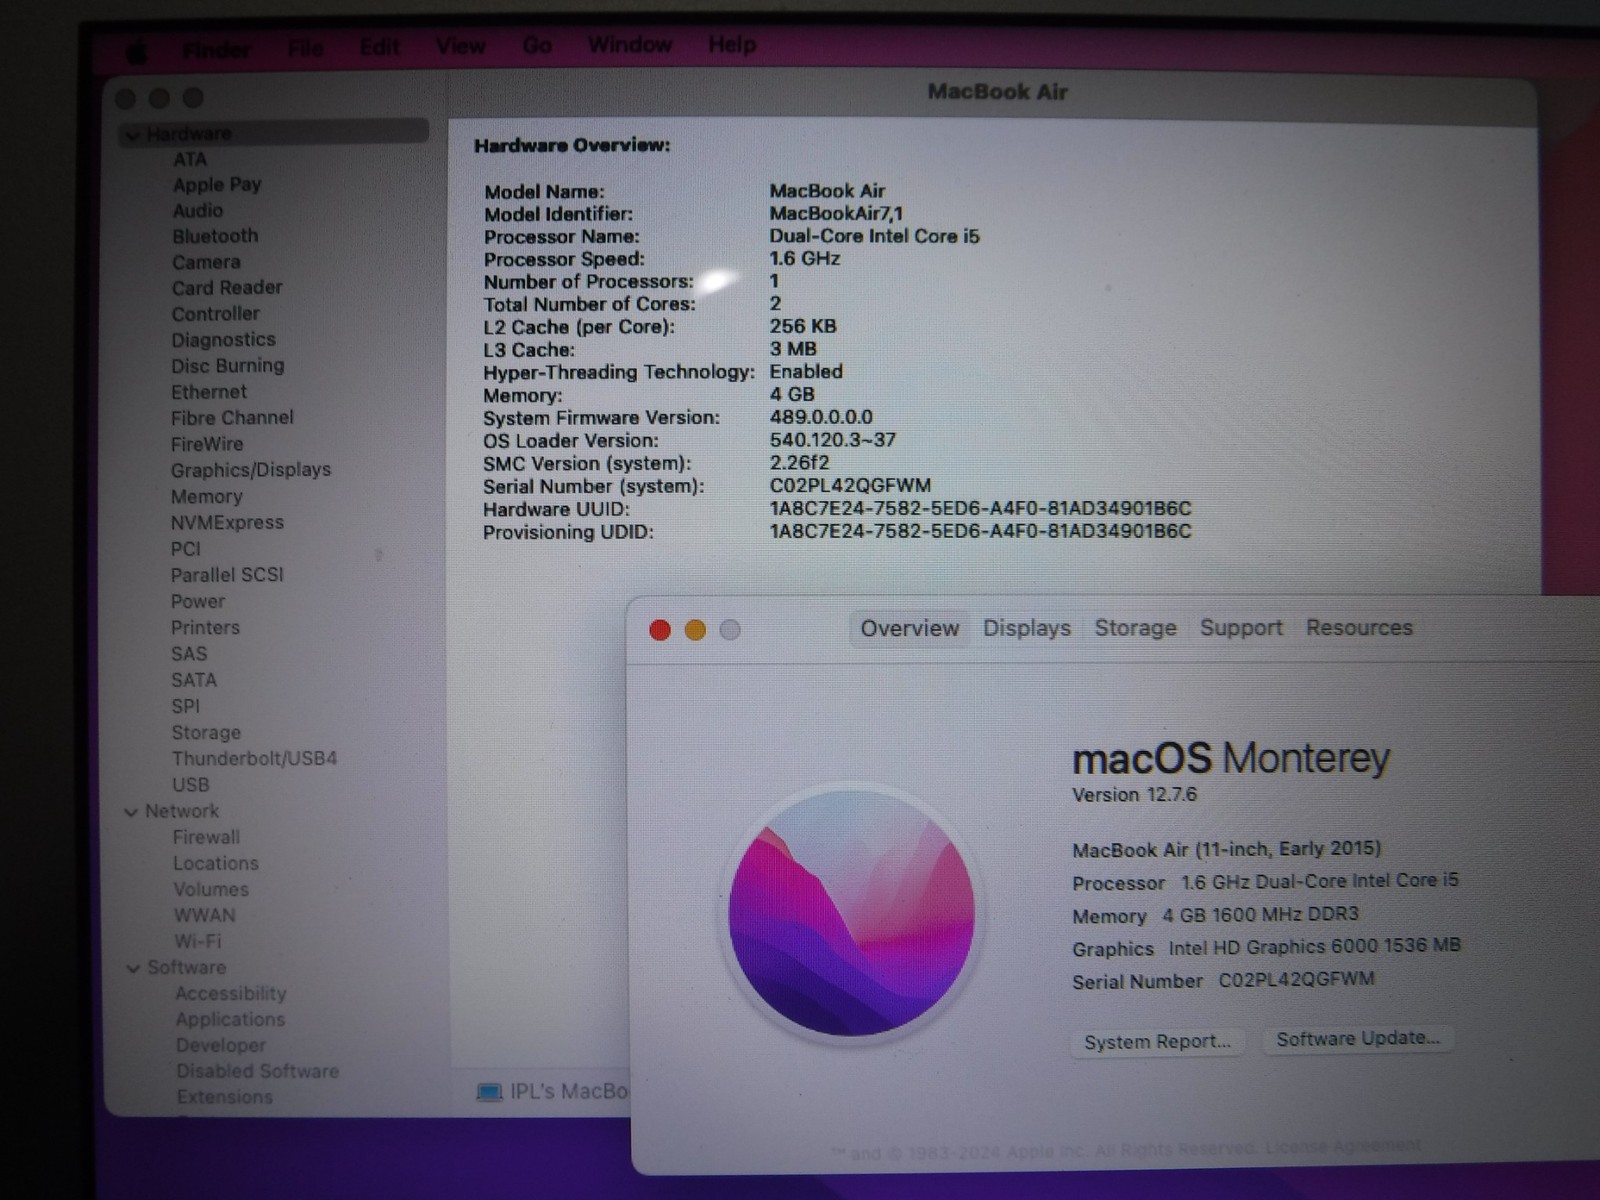Screen dimensions: 1600x1200
Task: Click the Version 12.7.6 text
Action: point(1134,795)
